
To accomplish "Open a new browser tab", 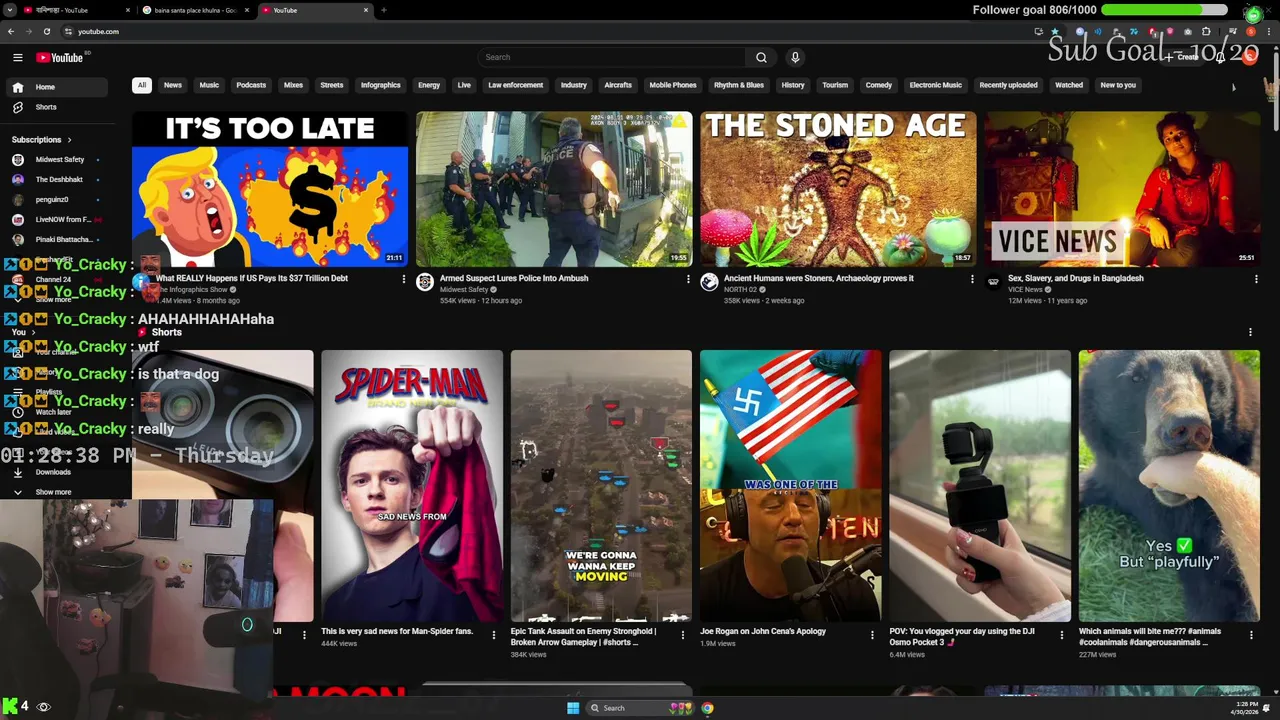I will tap(384, 10).
